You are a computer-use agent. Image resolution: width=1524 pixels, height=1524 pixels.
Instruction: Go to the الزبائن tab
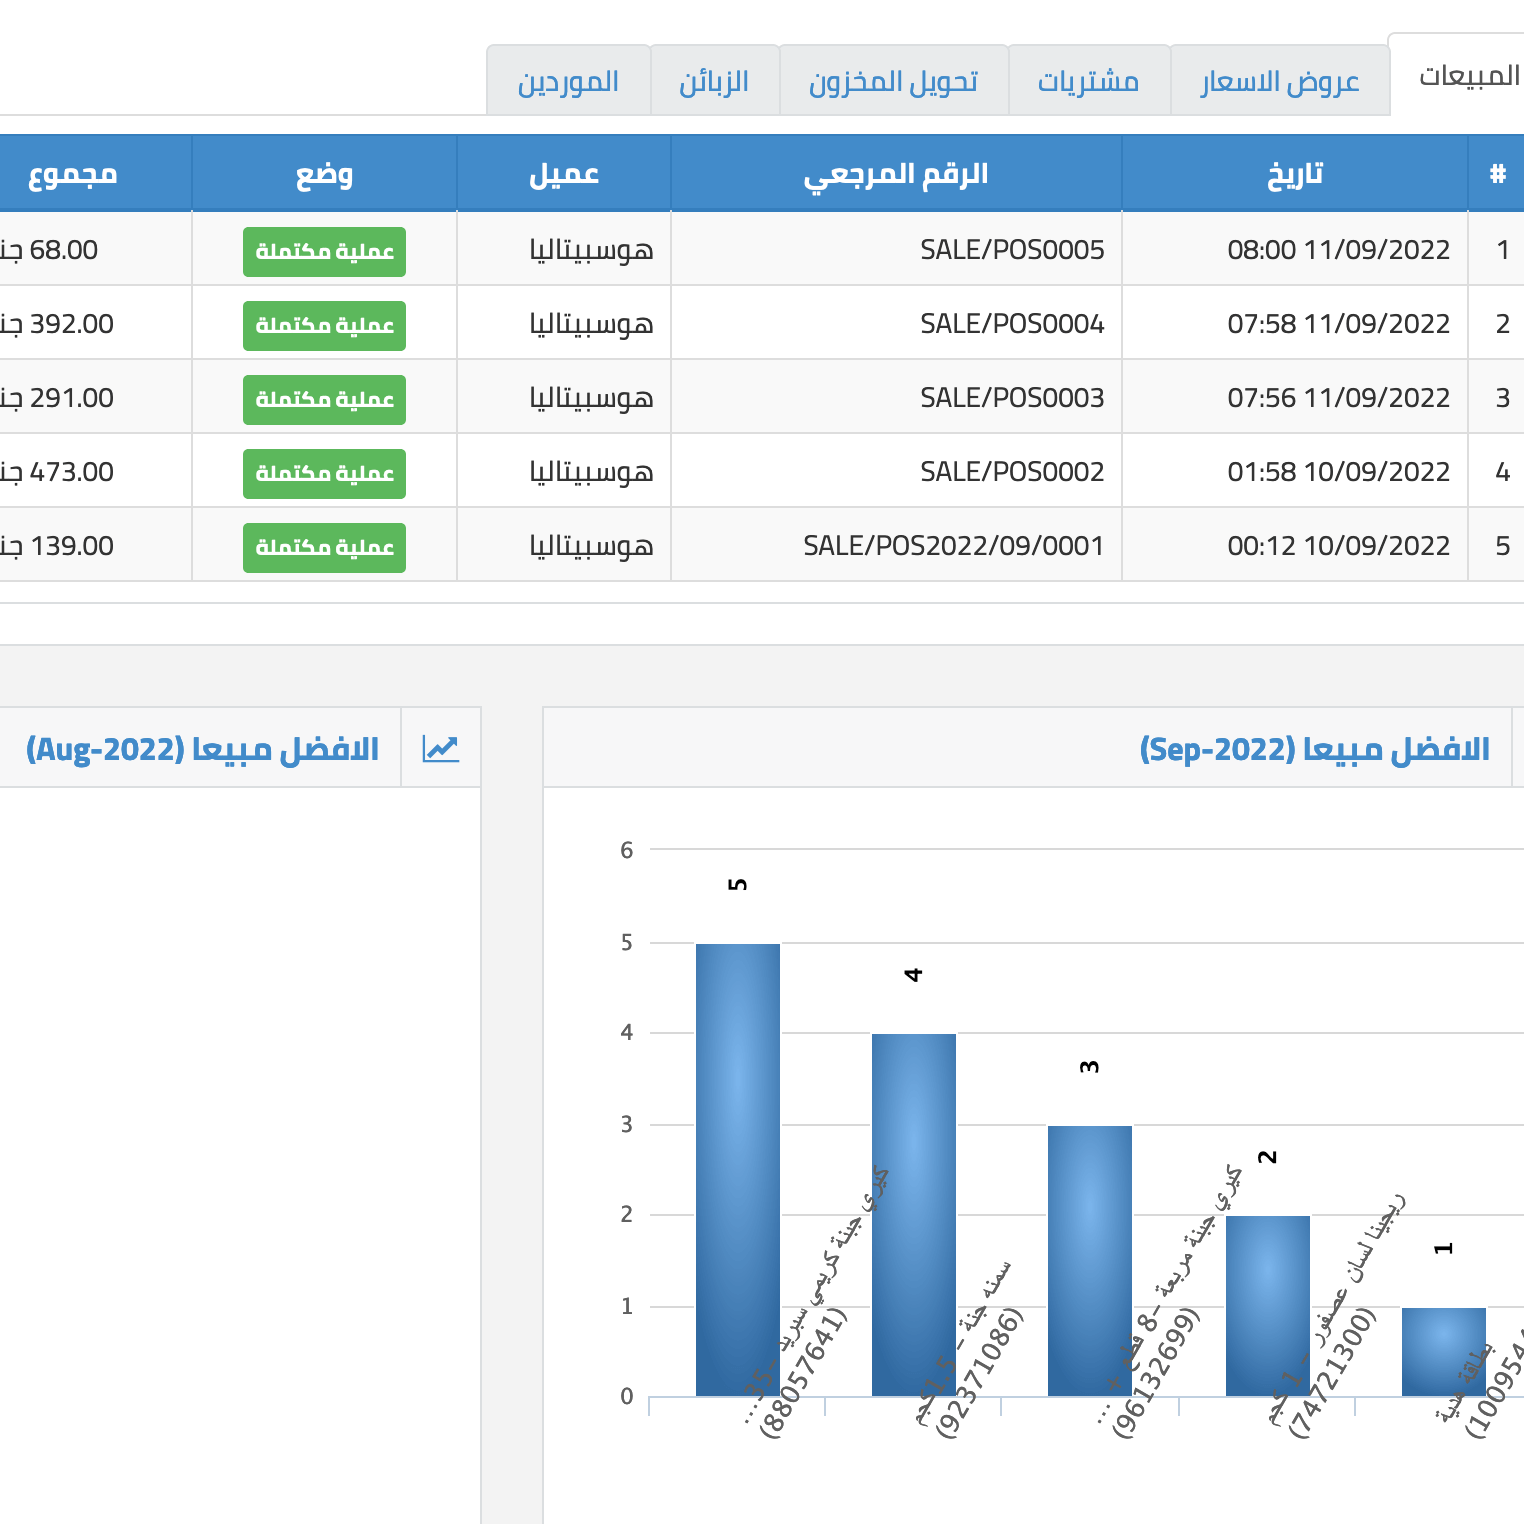pyautogui.click(x=714, y=81)
